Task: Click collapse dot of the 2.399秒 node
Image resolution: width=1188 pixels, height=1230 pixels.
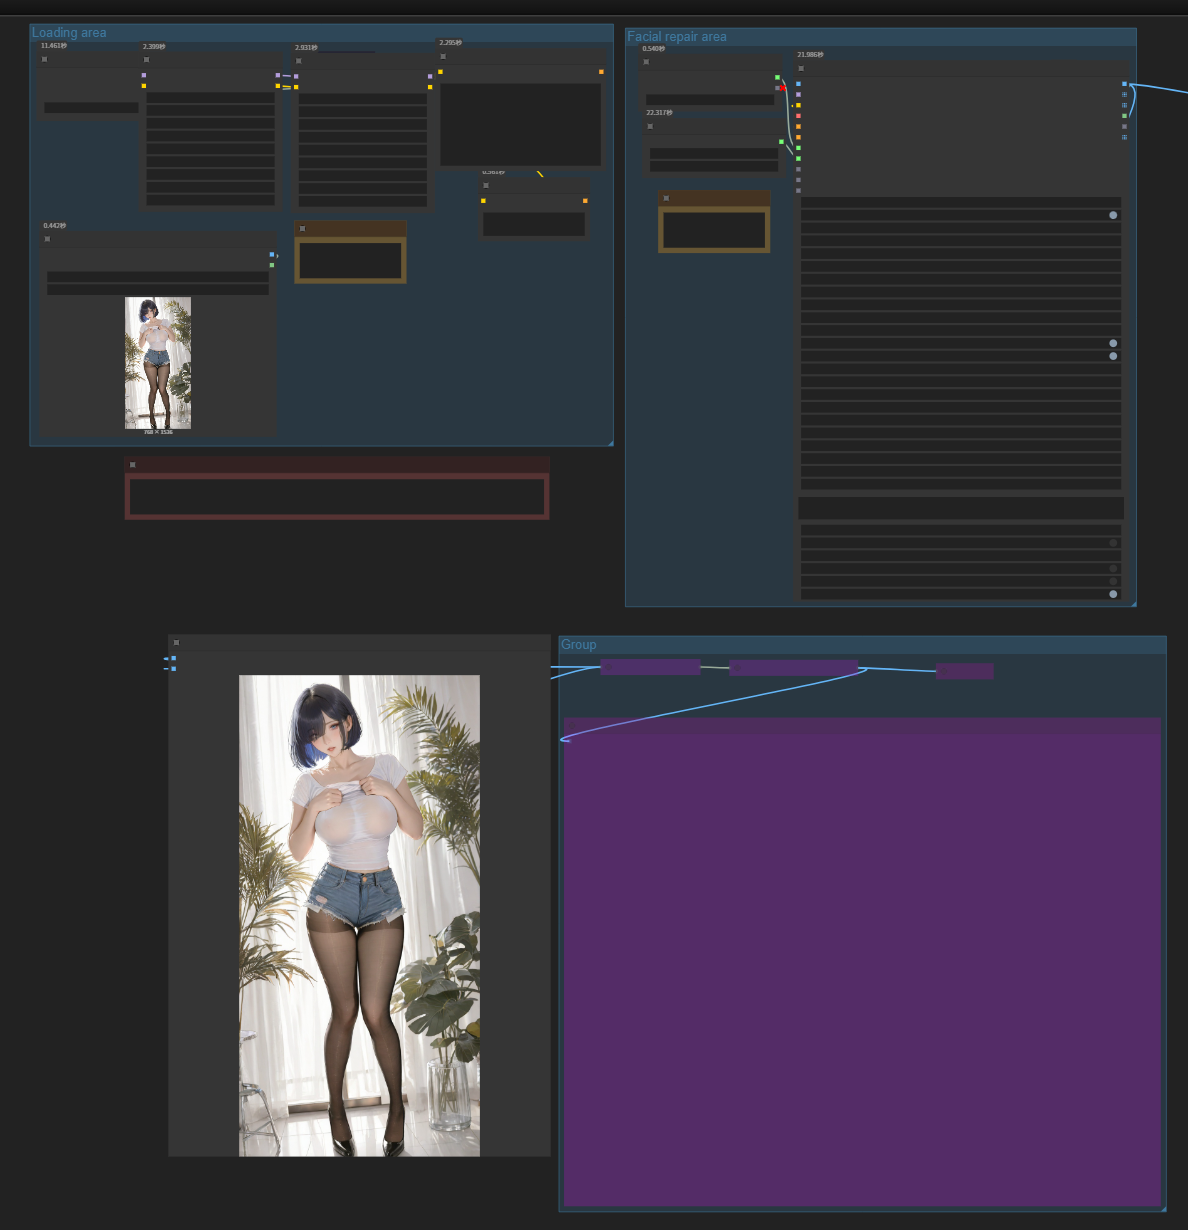Action: point(146,60)
